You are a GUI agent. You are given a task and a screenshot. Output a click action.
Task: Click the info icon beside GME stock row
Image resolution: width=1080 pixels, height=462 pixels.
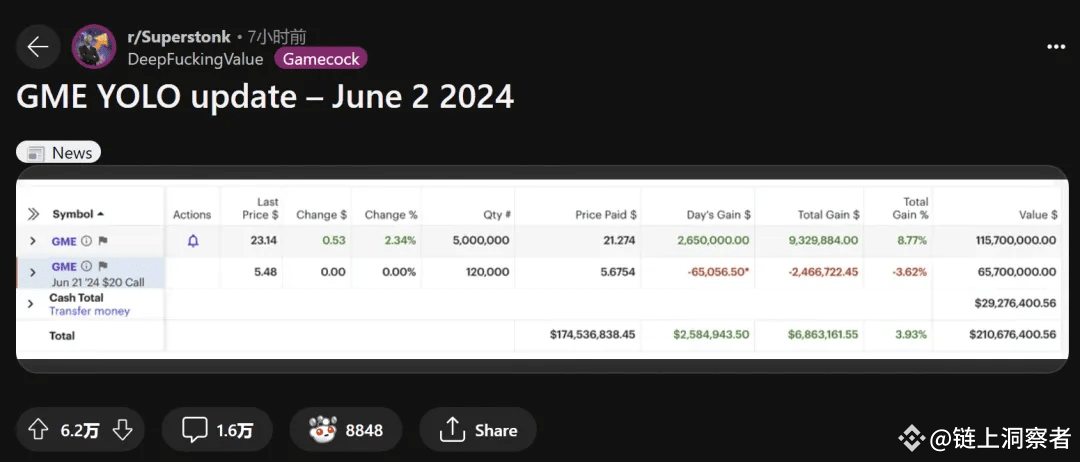coord(87,242)
